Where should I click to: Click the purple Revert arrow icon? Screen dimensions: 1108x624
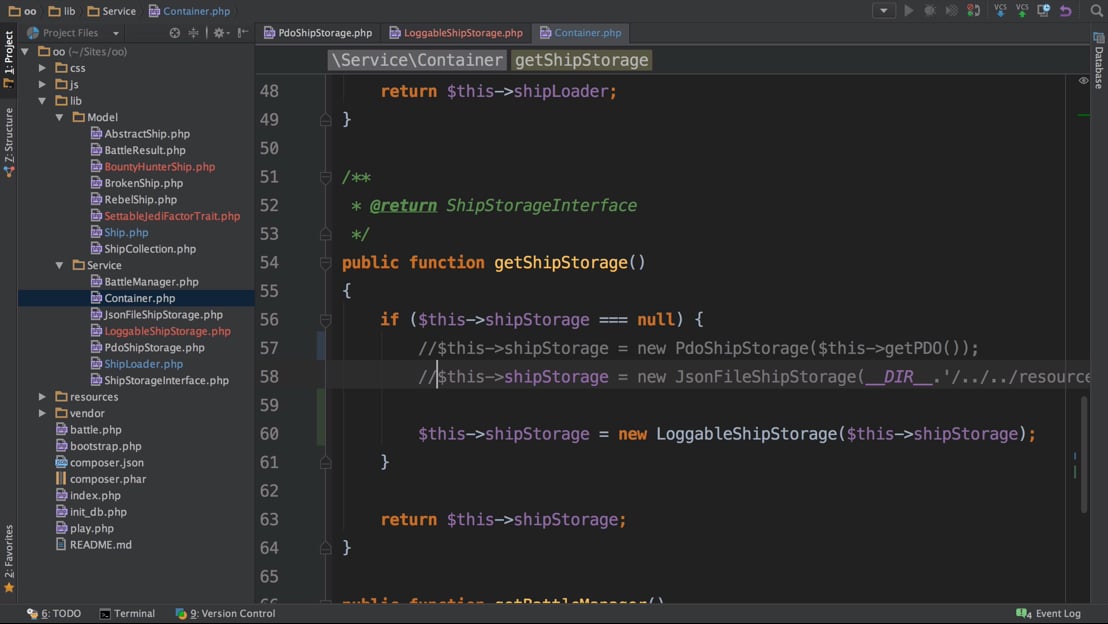(1066, 11)
